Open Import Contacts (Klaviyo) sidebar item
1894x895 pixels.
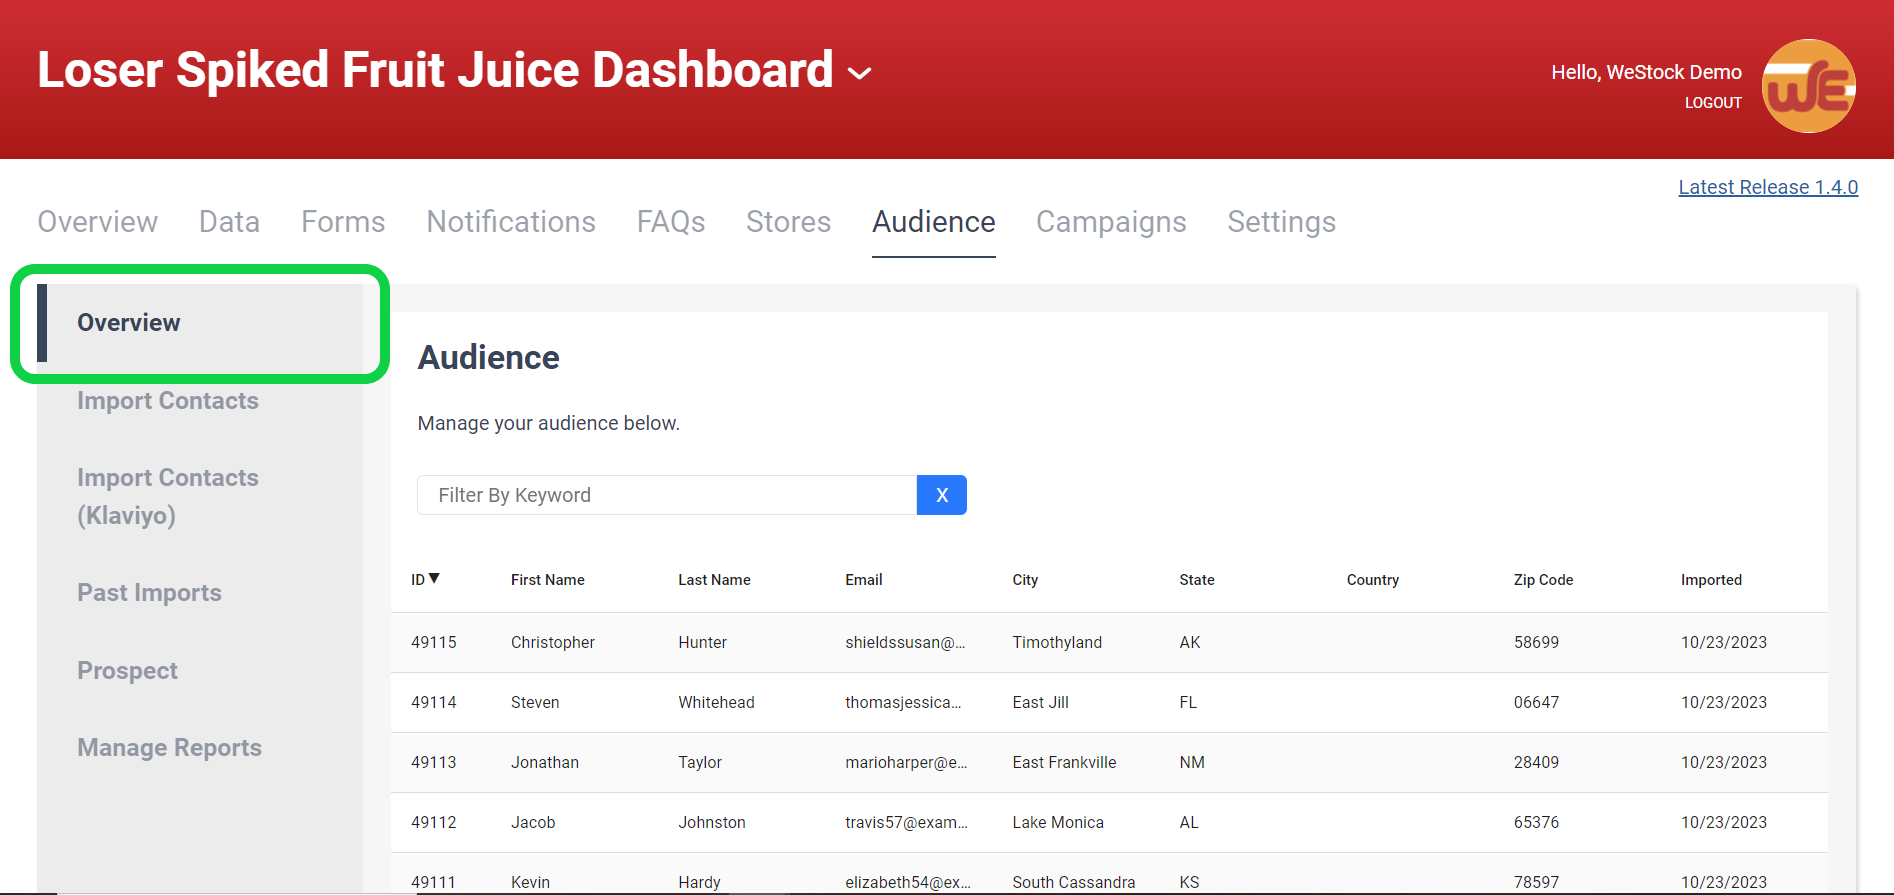click(x=168, y=496)
